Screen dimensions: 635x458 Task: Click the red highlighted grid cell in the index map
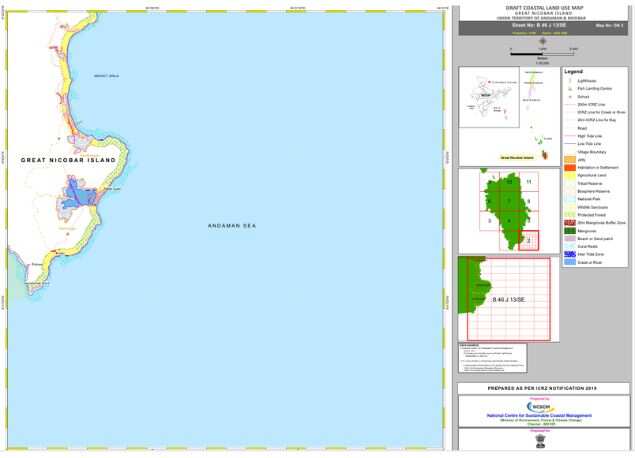(x=528, y=241)
